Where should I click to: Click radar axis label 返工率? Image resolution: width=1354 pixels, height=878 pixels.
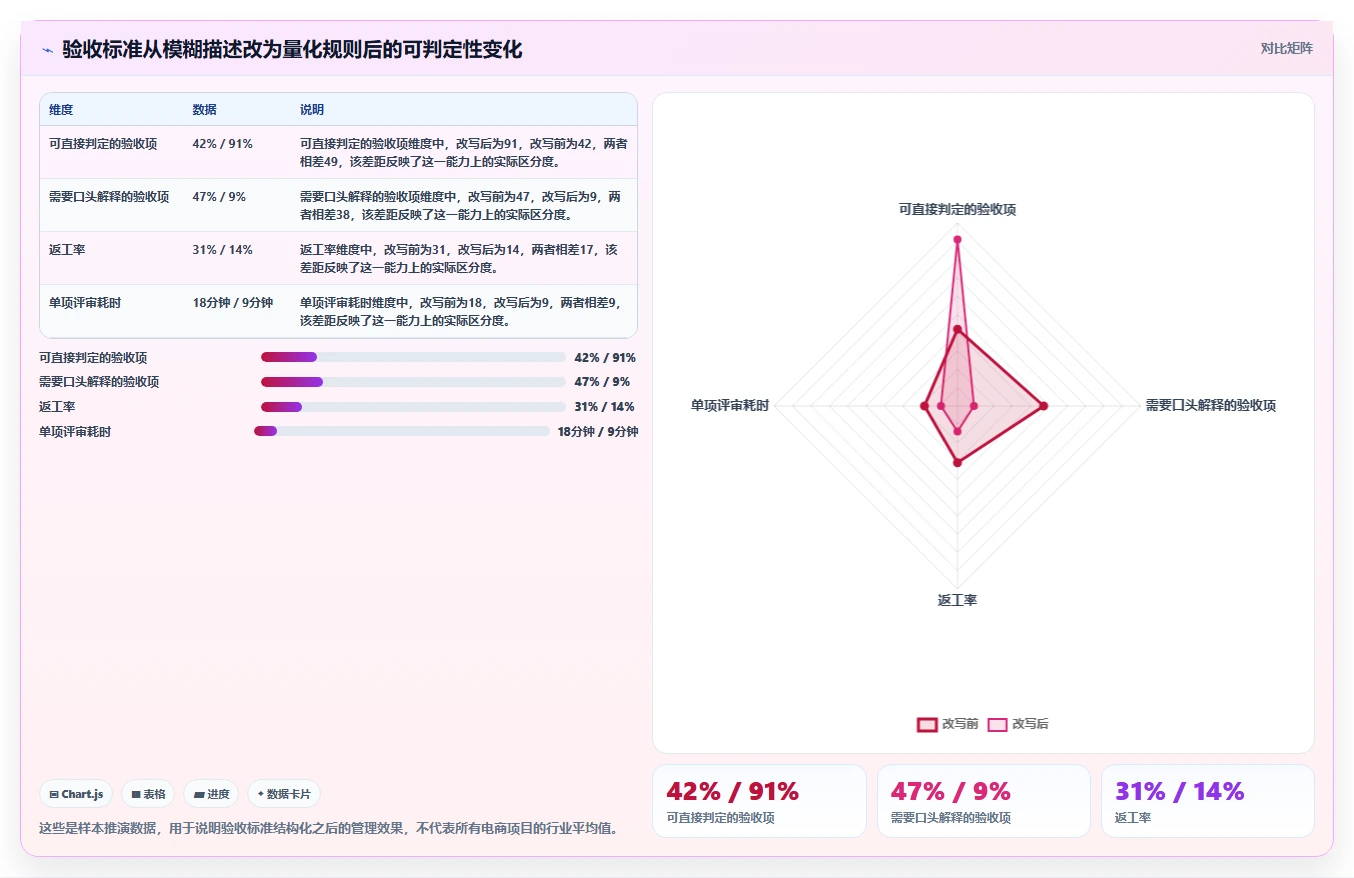coord(957,600)
